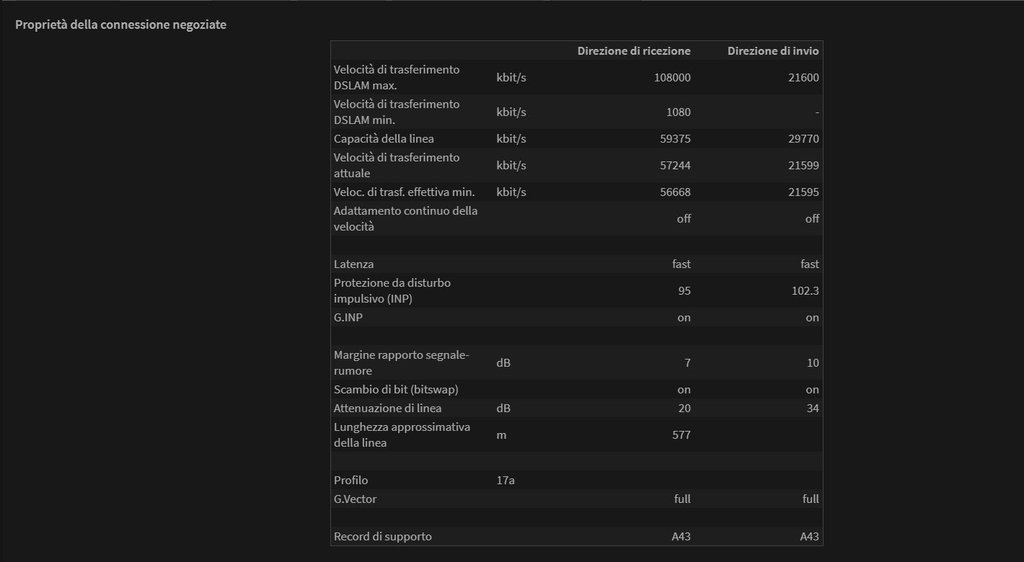Screen dimensions: 1024x562
Task: Click the approximate line length value 577
Action: (680, 435)
